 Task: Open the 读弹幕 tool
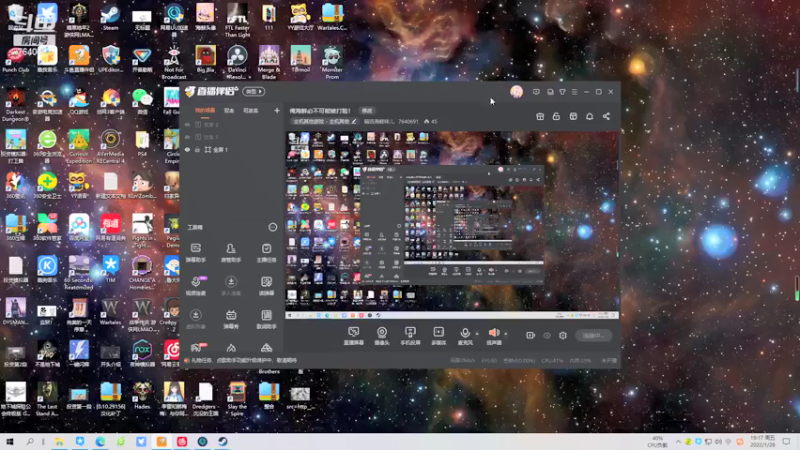pos(266,286)
